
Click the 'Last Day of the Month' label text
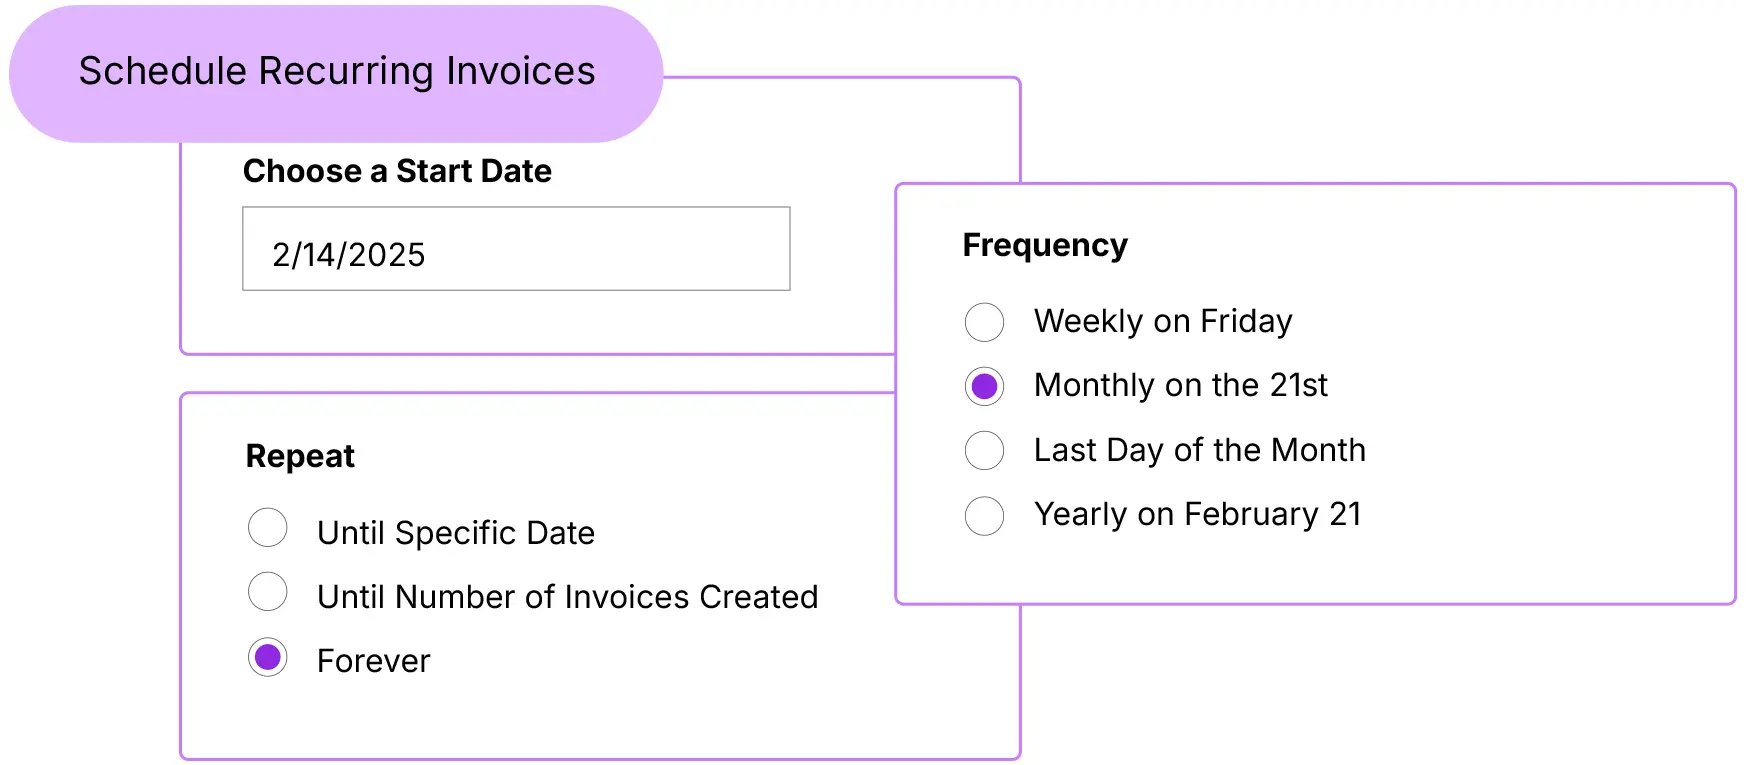[x=1200, y=450]
